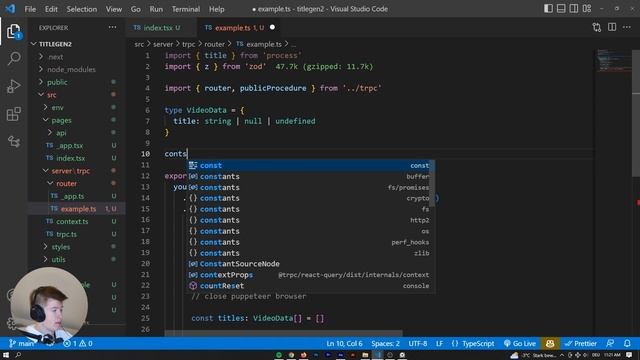Open the Selection menu

[82, 9]
